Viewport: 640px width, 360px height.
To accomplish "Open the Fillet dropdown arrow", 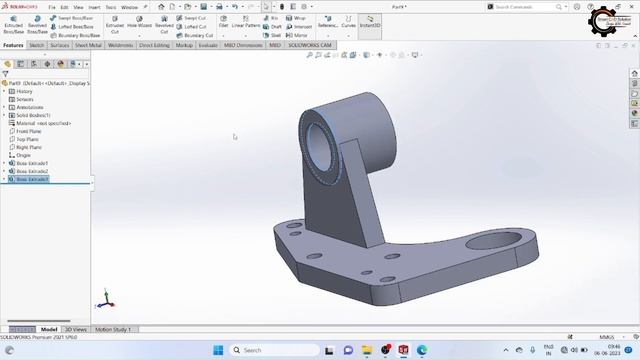I will click(x=223, y=36).
